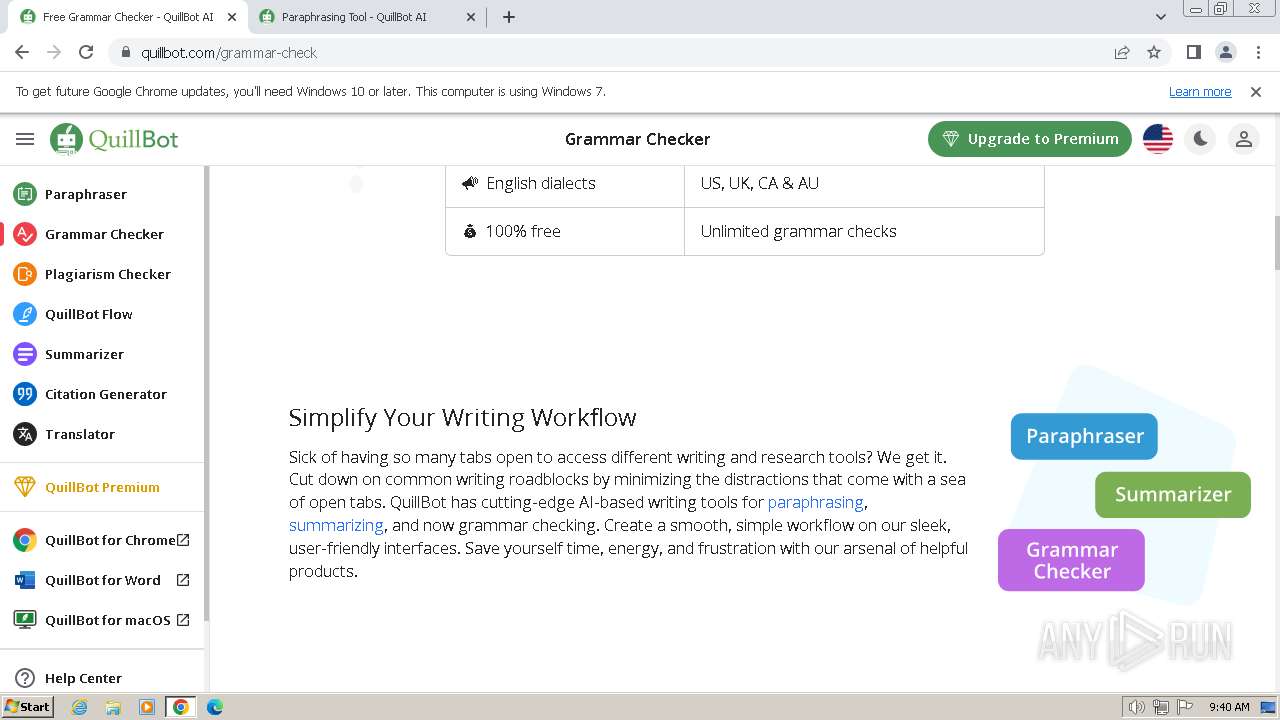Switch to Paraphrasing Tool browser tab
The height and width of the screenshot is (720, 1280).
pyautogui.click(x=354, y=17)
